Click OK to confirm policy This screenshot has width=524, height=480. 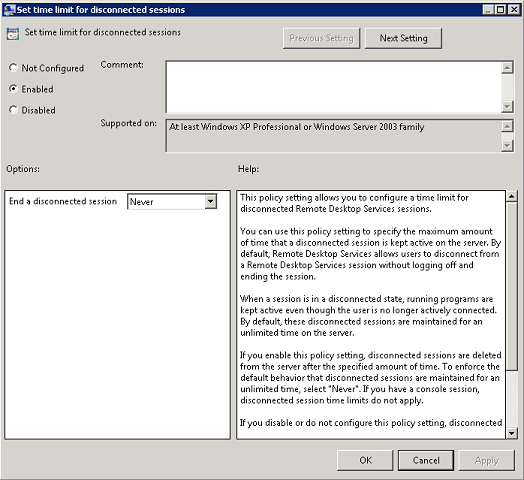pos(365,460)
